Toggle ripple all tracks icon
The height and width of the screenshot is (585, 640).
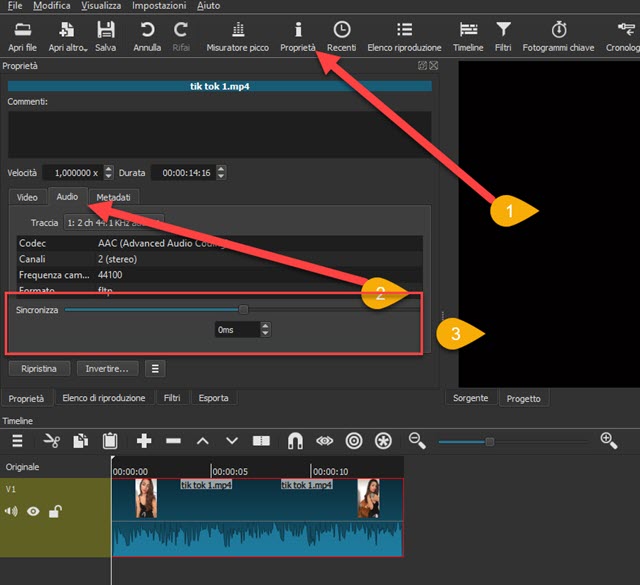click(x=383, y=441)
